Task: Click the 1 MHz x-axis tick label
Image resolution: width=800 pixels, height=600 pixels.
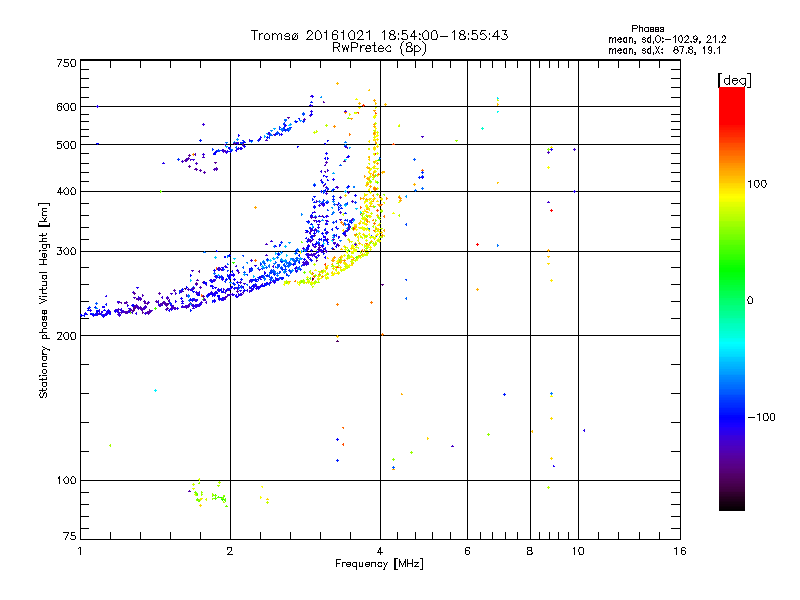Action: (80, 552)
